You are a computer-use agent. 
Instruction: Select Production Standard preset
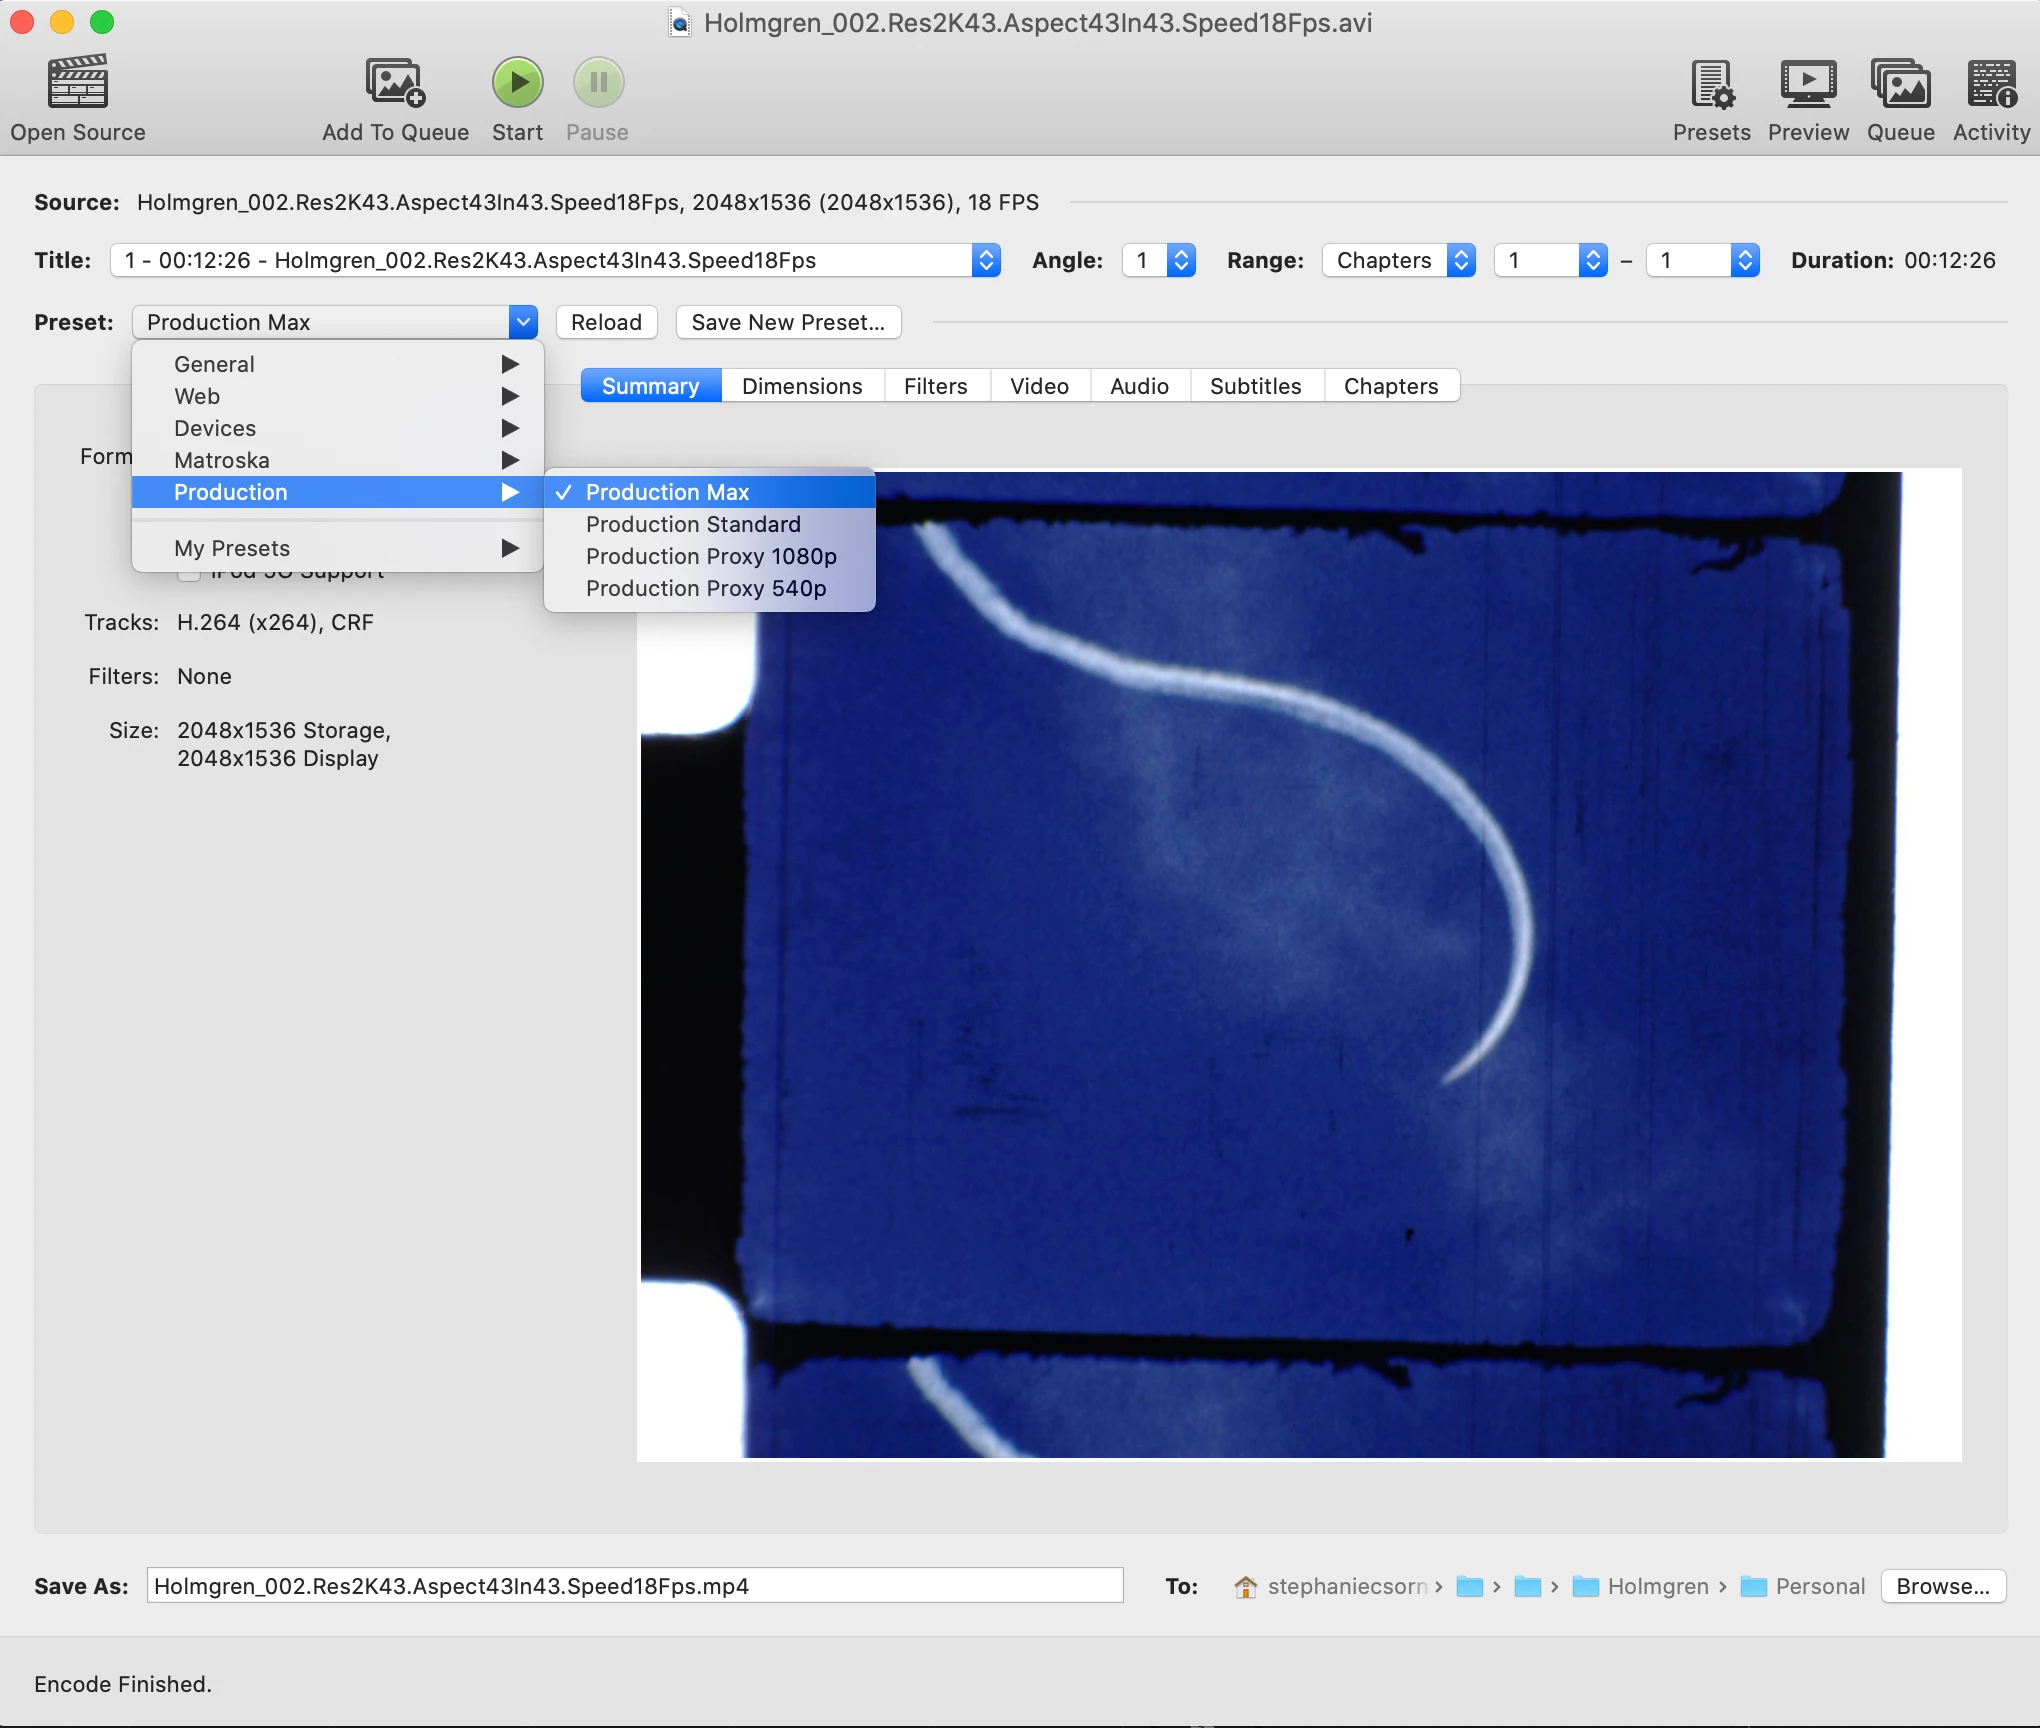point(693,524)
